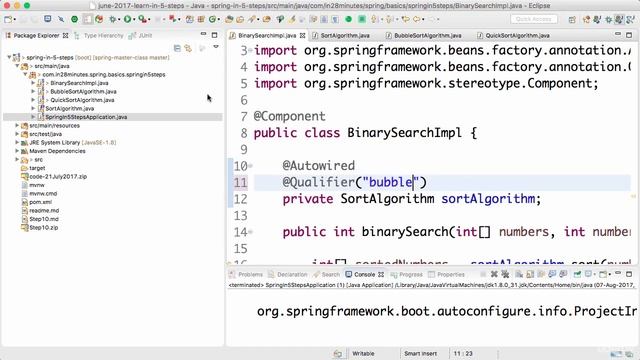Toggle Word Wrap in Console toolbar
The height and width of the screenshot is (360, 640).
[x=541, y=274]
